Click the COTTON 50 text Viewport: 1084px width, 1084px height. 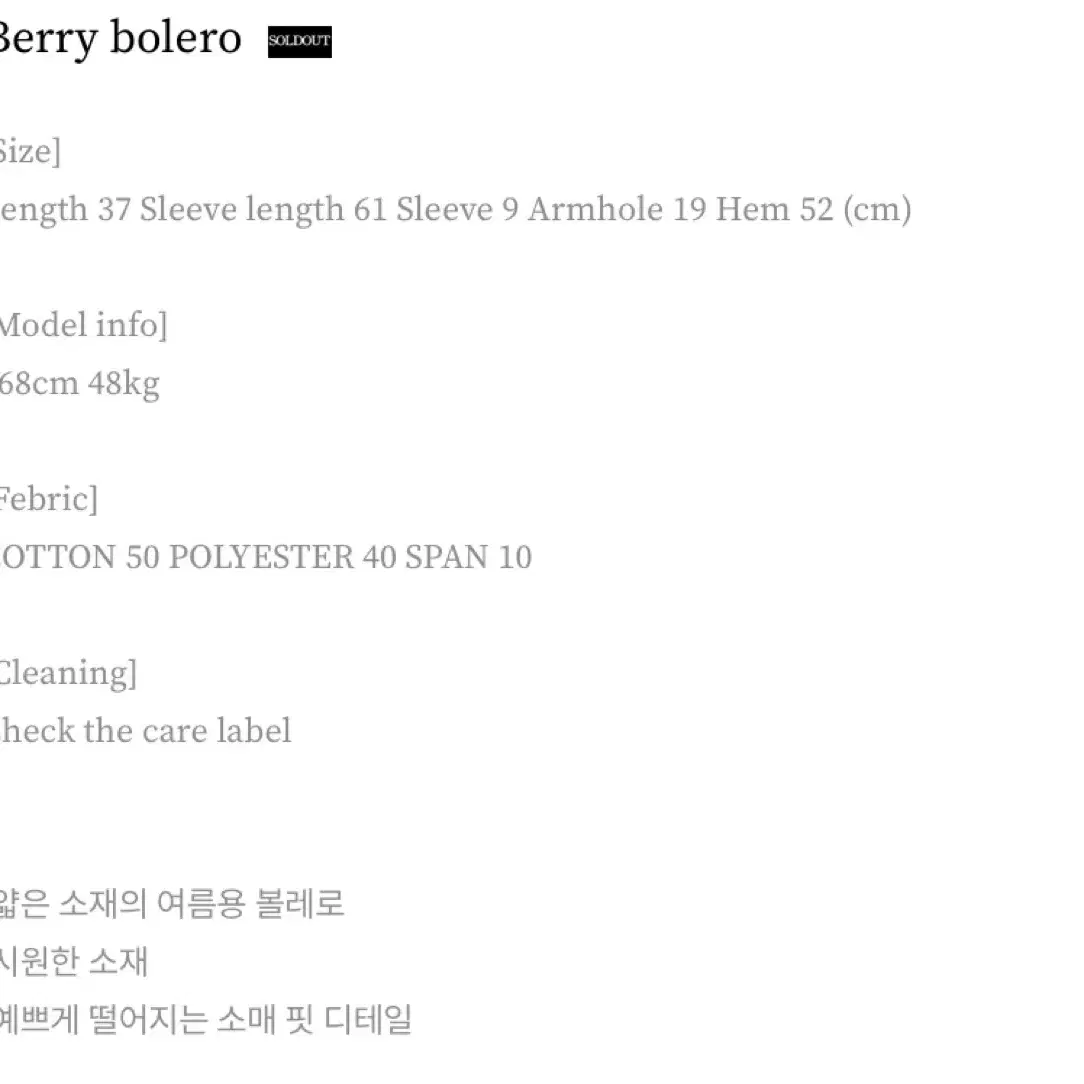[x=80, y=557]
